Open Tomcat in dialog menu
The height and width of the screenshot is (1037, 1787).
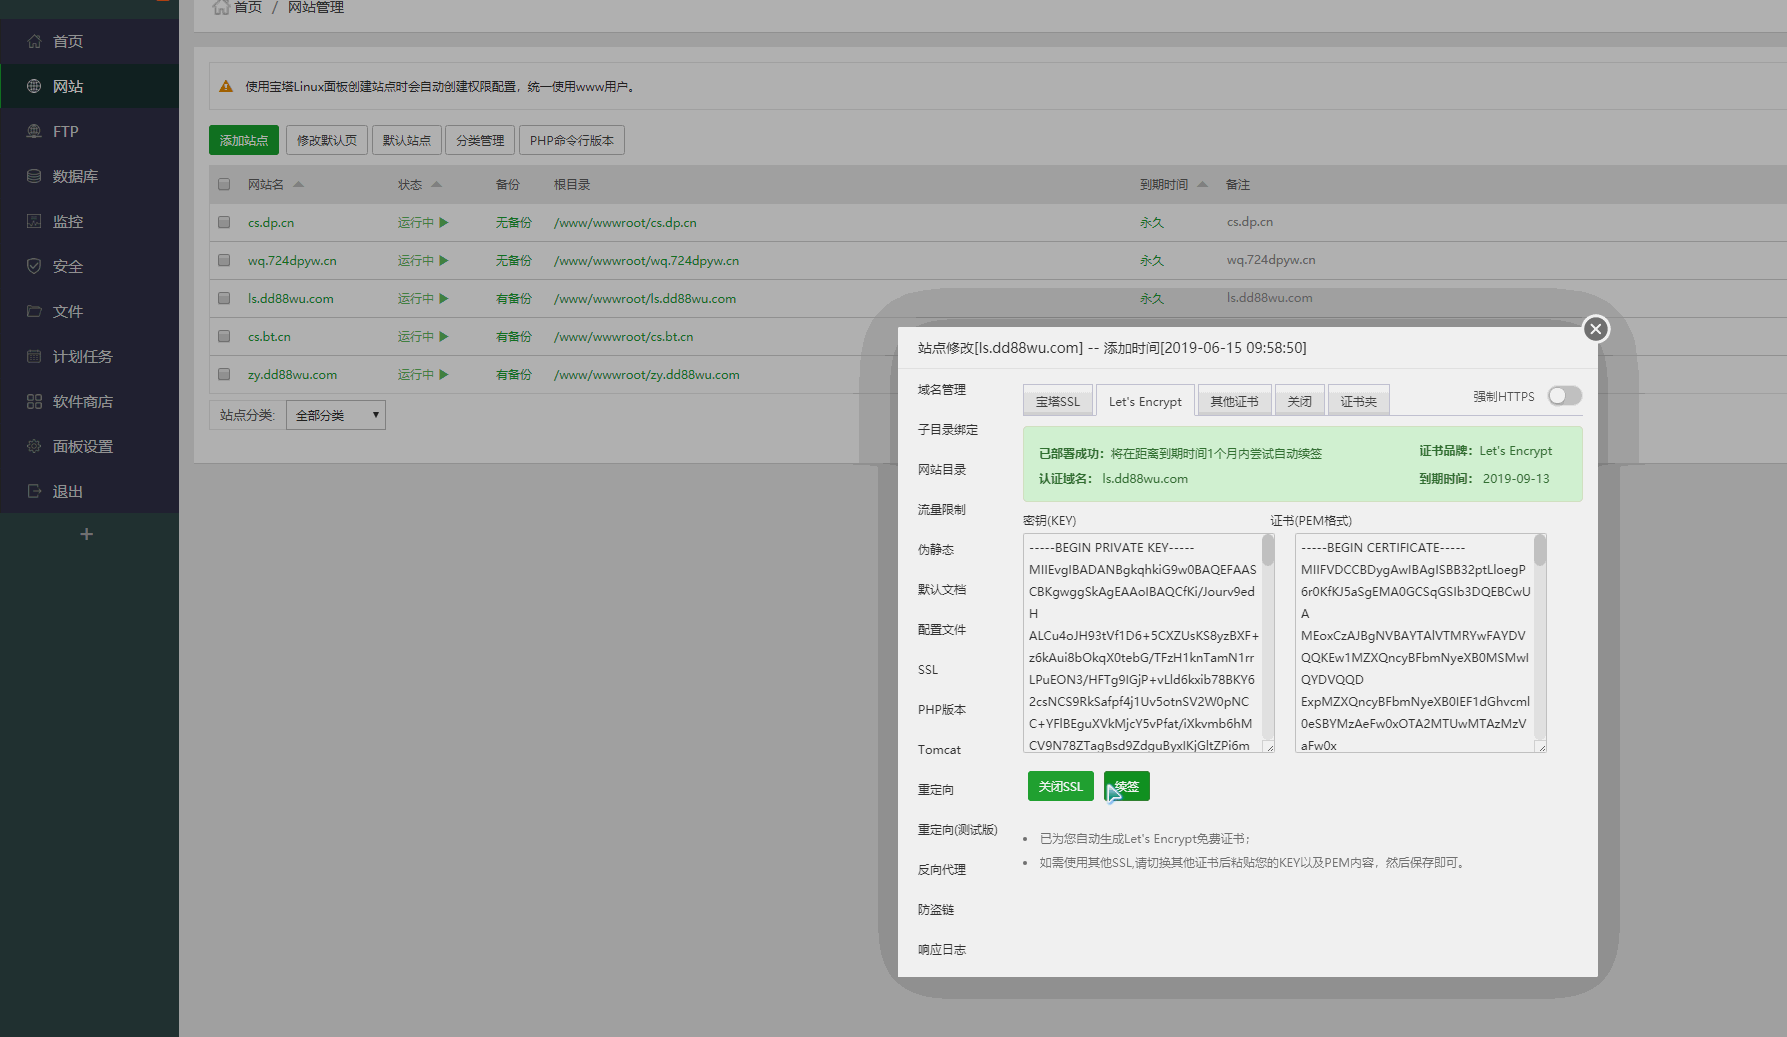tap(939, 749)
